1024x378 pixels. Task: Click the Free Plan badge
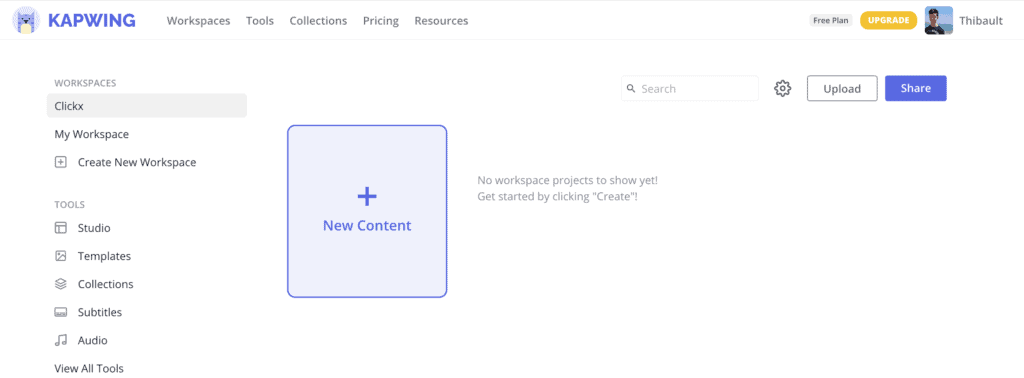pyautogui.click(x=831, y=20)
